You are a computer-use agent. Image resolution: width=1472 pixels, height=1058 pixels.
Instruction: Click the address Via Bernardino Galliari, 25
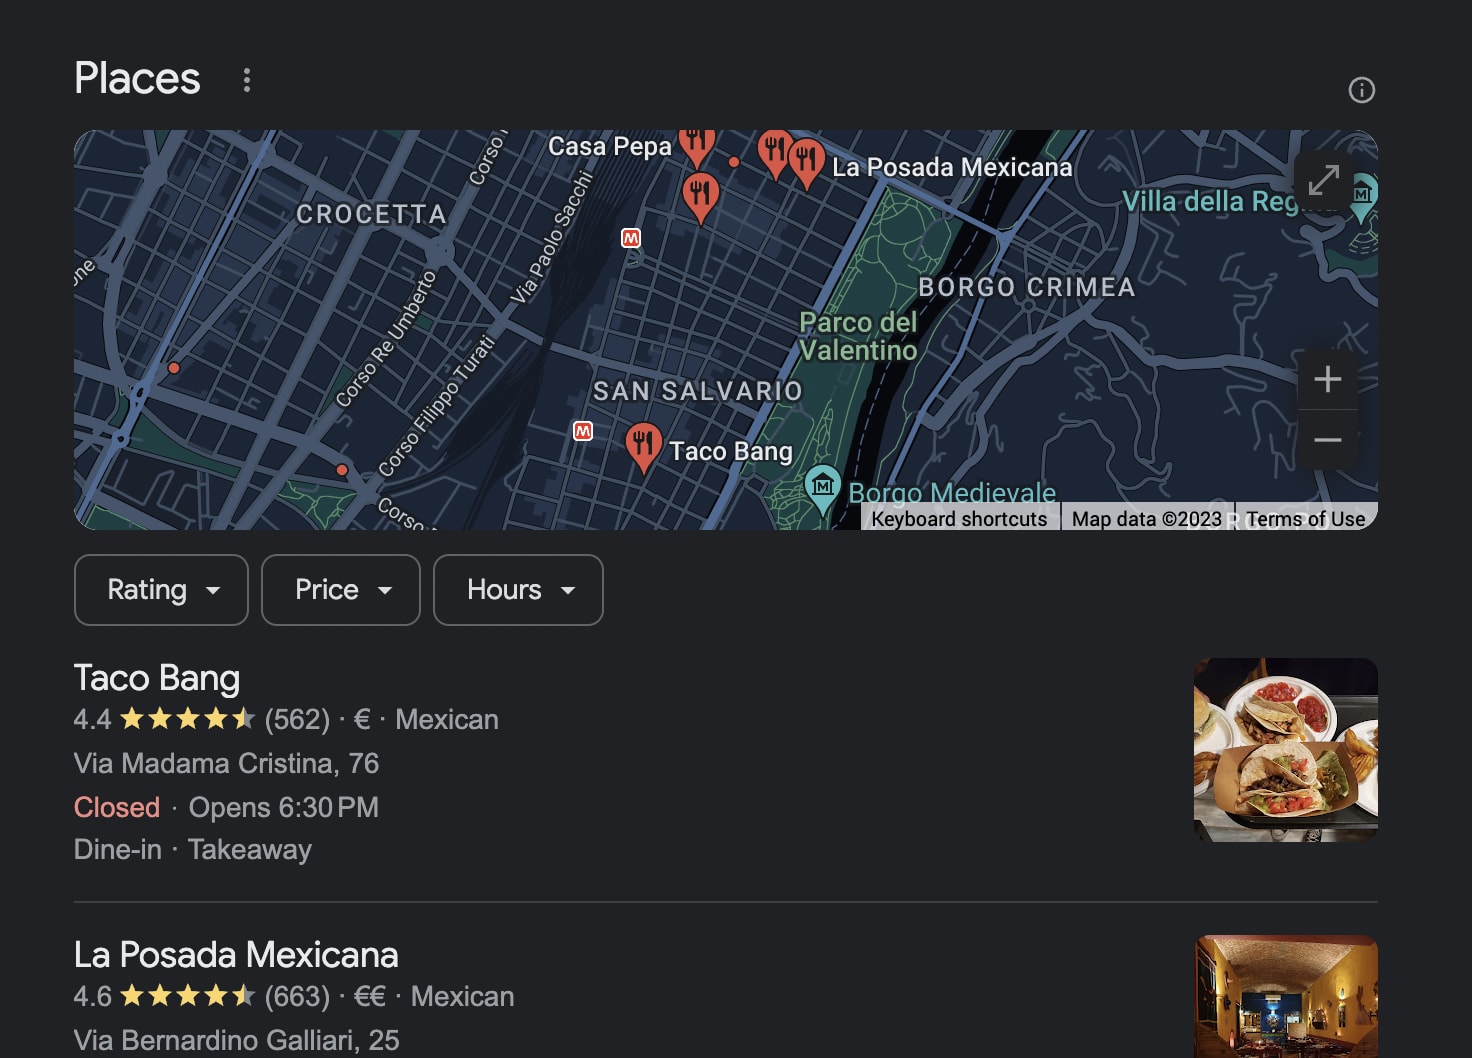pyautogui.click(x=237, y=1040)
